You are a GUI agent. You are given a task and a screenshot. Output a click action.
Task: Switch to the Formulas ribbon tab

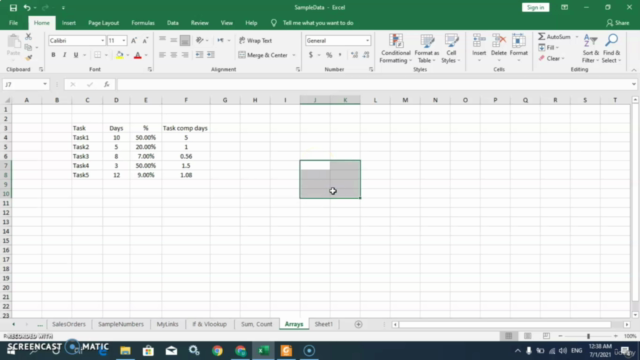coord(143,23)
